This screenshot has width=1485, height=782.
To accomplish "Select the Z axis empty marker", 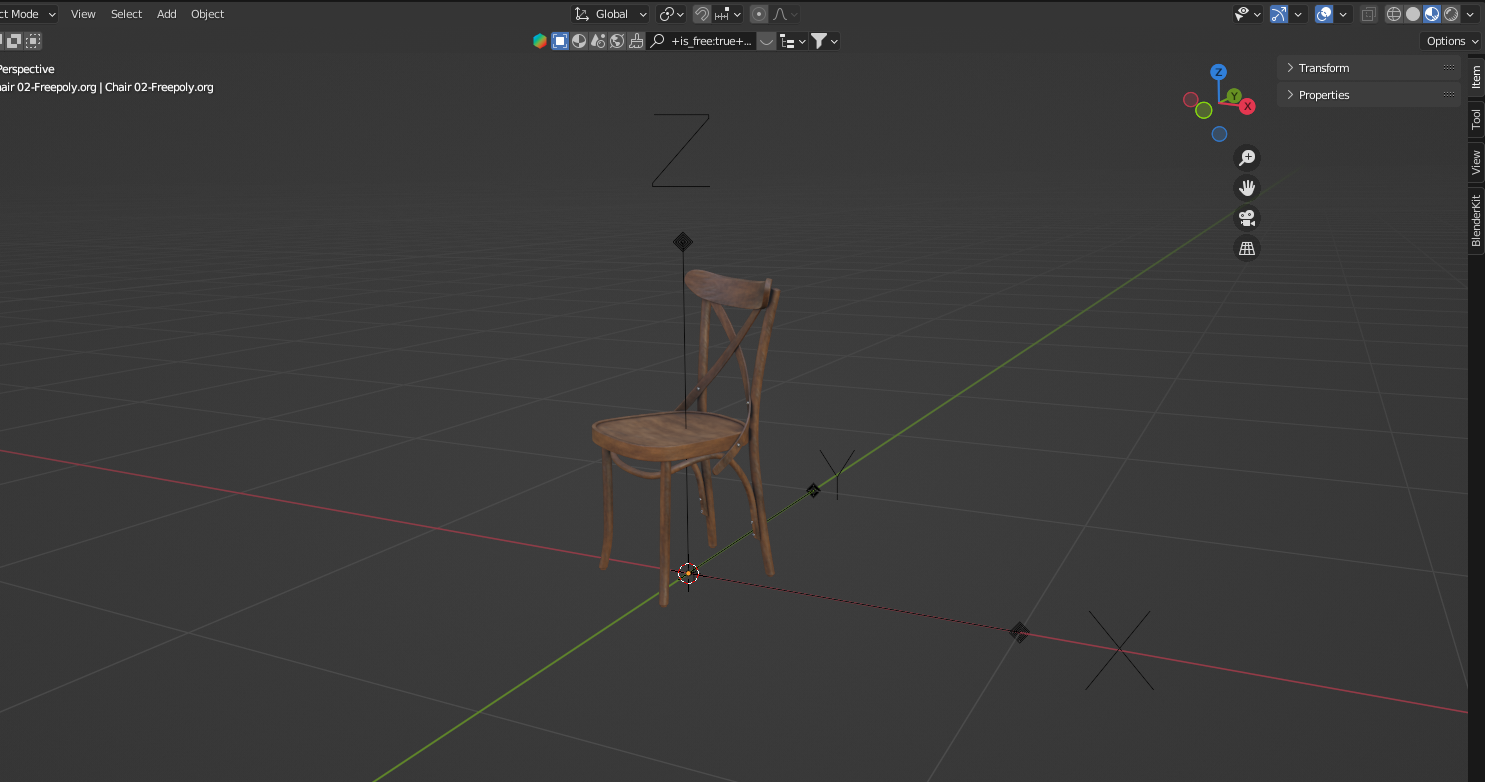I will [683, 242].
